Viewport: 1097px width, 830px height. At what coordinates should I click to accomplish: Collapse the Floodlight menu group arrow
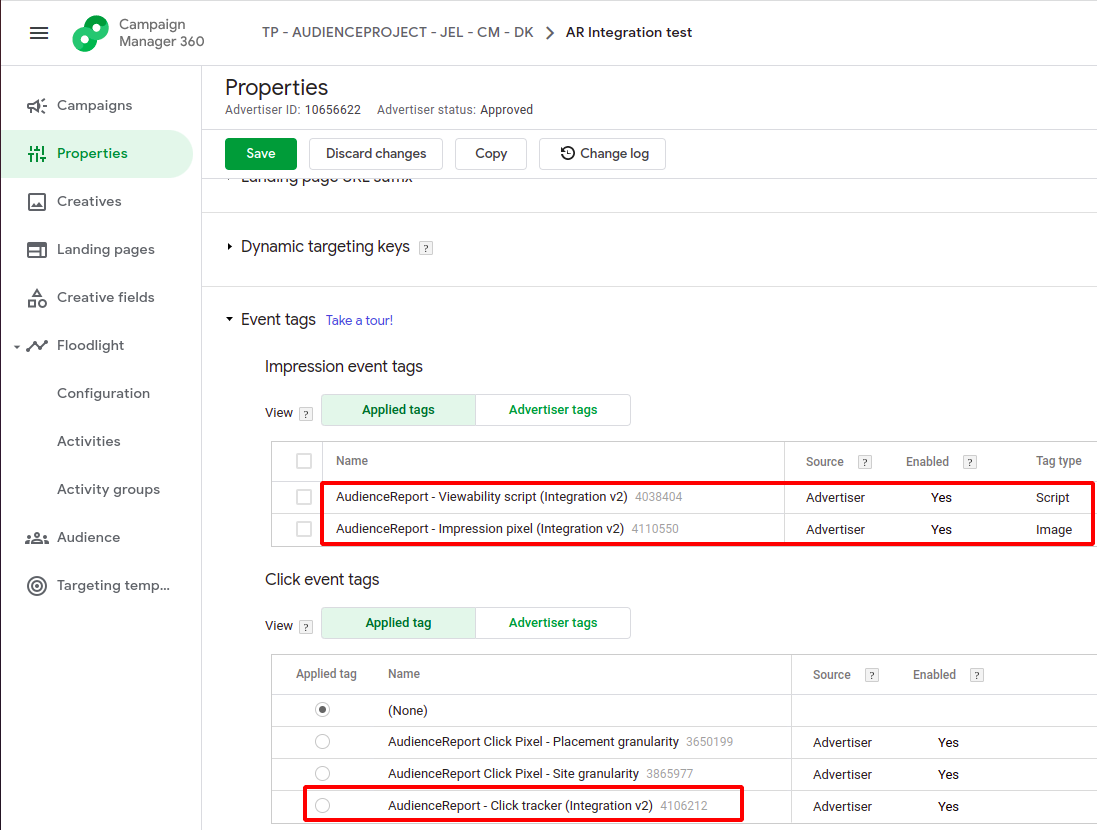click(x=17, y=347)
